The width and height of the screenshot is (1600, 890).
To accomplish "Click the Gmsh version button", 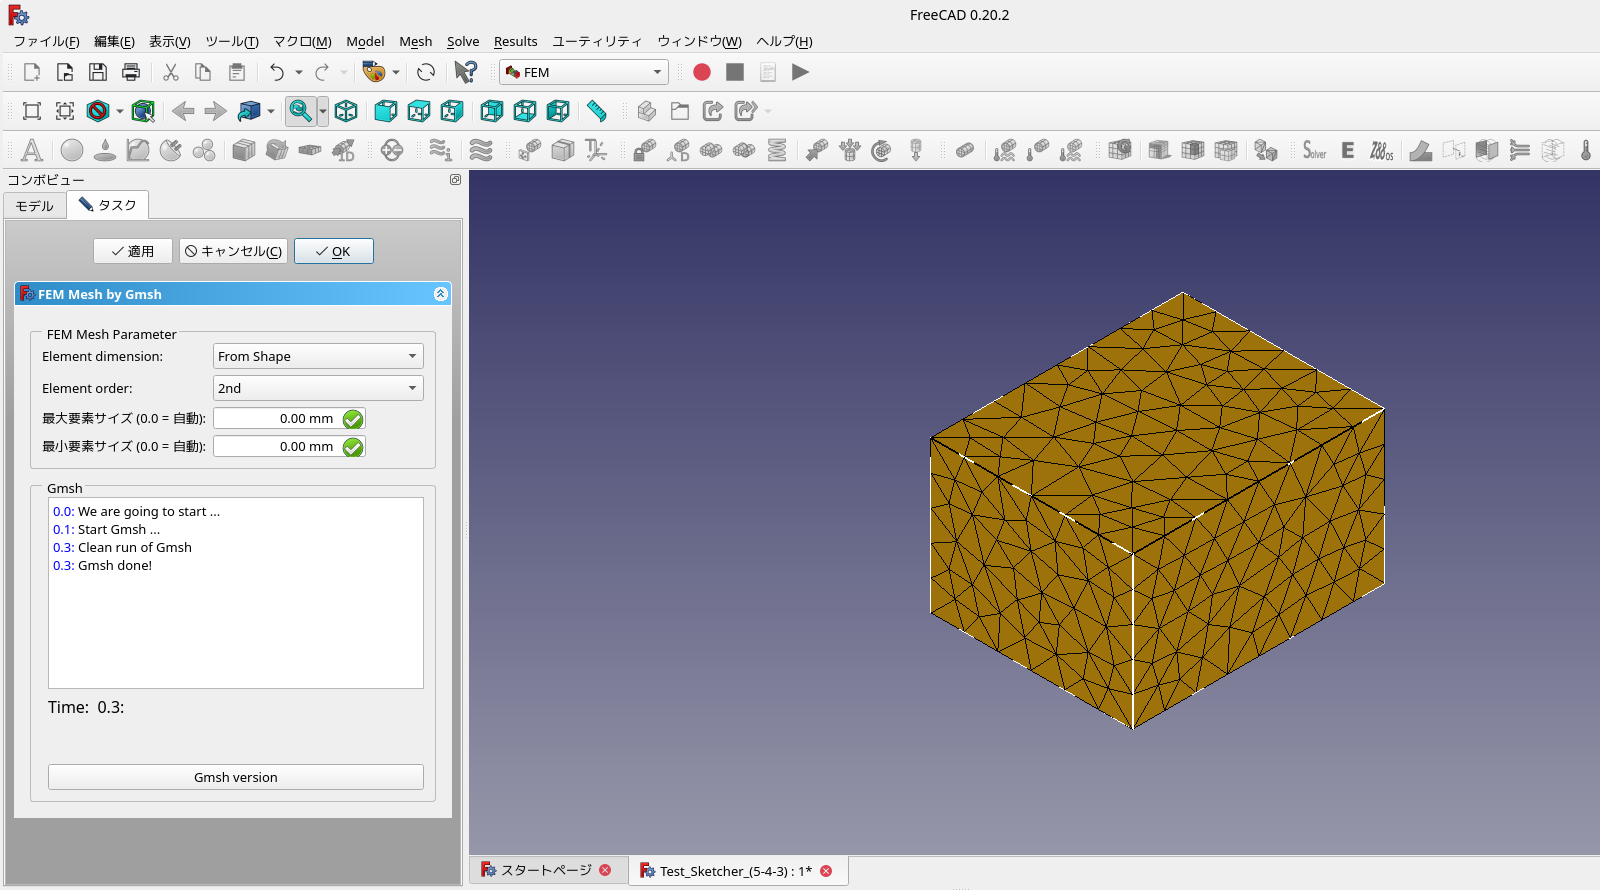I will click(x=236, y=777).
